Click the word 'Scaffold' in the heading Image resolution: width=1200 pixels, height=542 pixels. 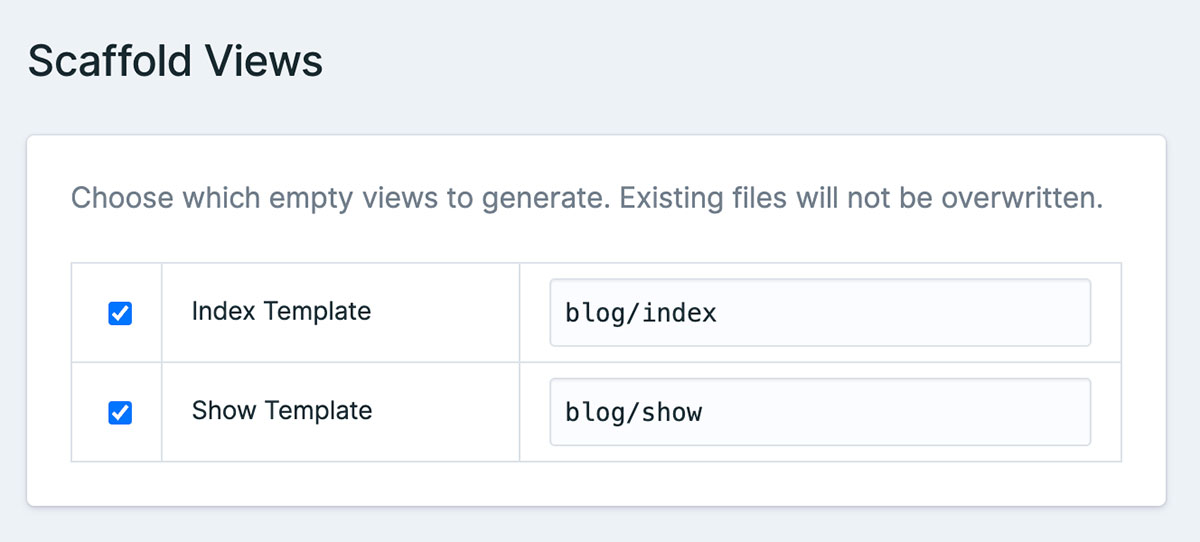coord(110,62)
